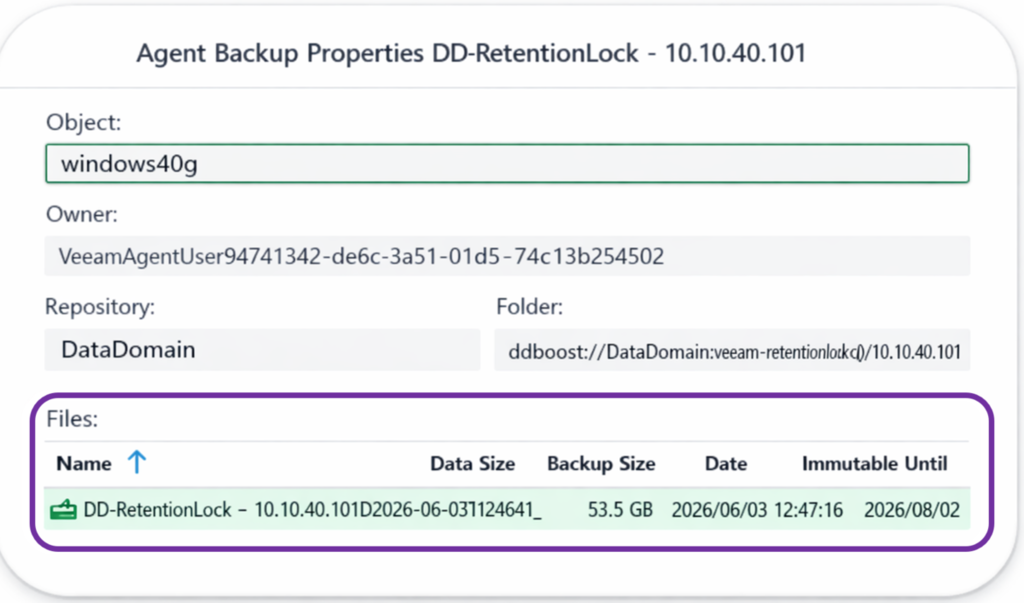Click the Files section label
The width and height of the screenshot is (1024, 603).
(72, 419)
